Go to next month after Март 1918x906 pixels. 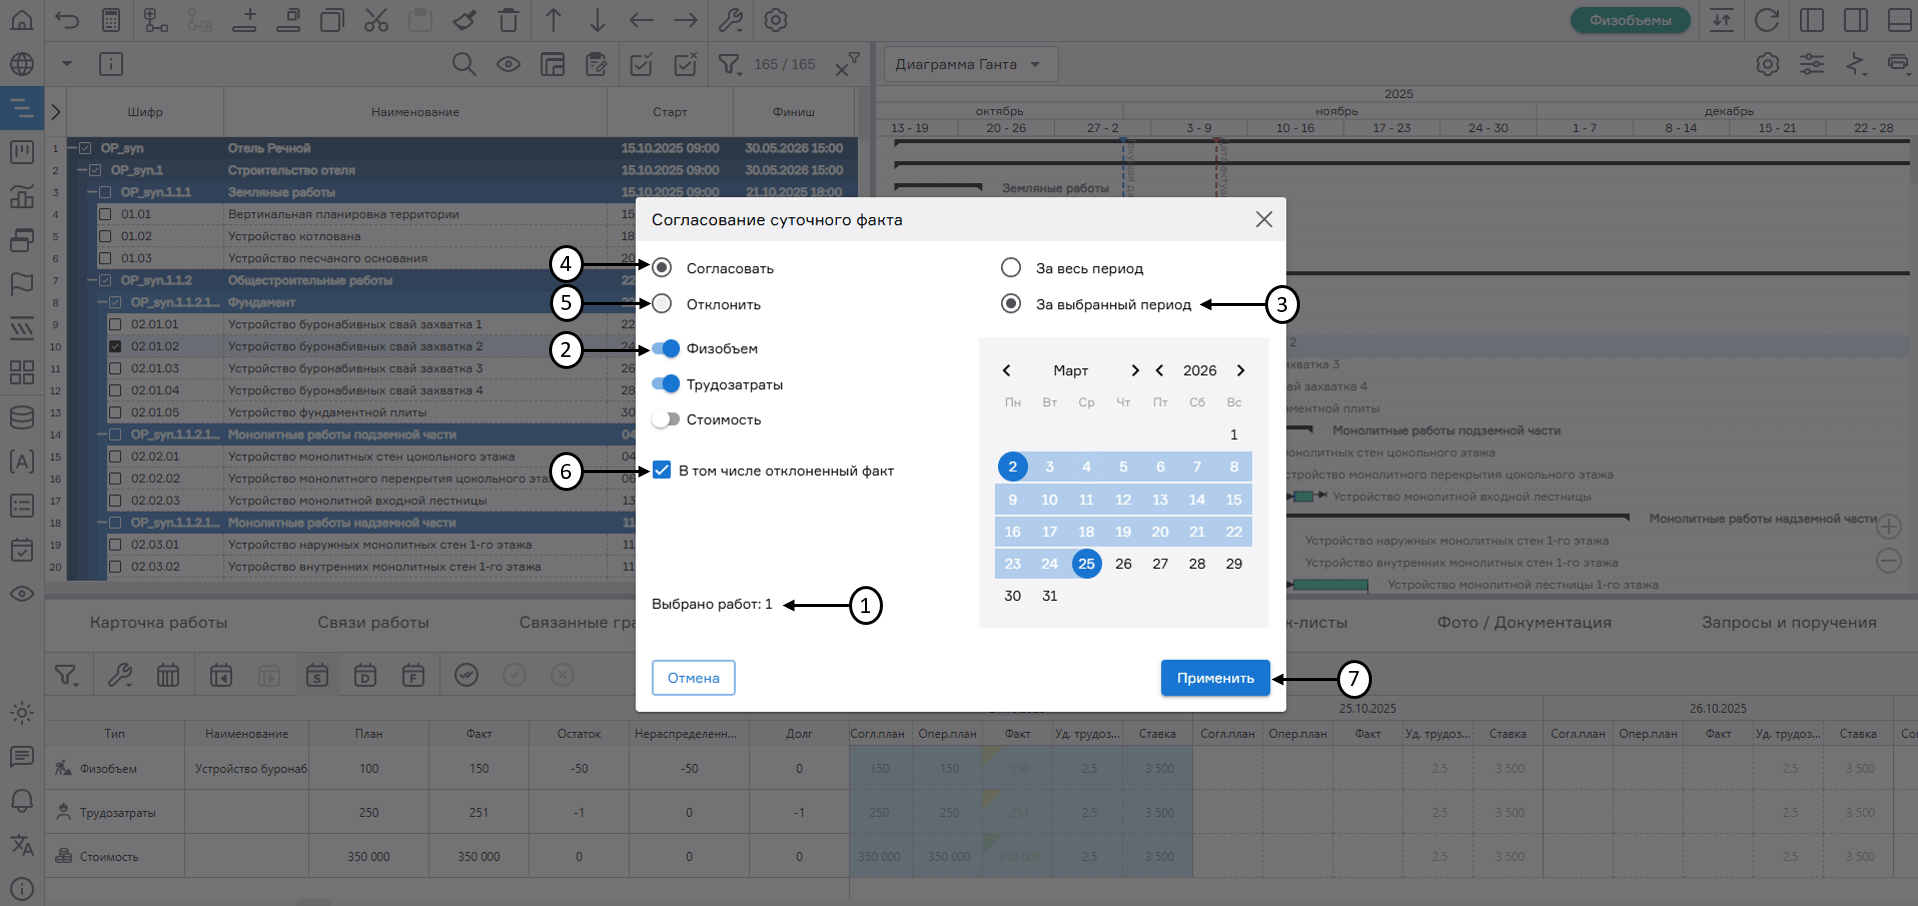click(x=1135, y=371)
